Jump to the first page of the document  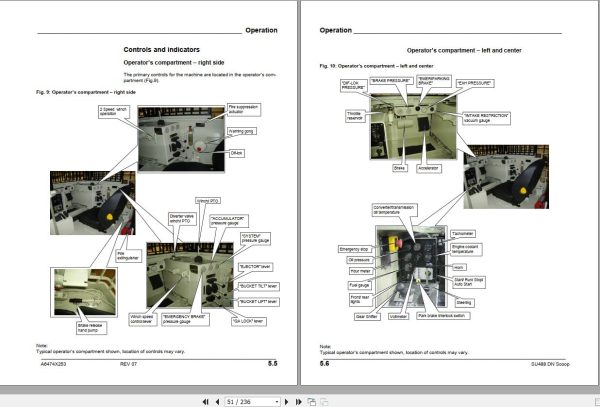tap(205, 402)
